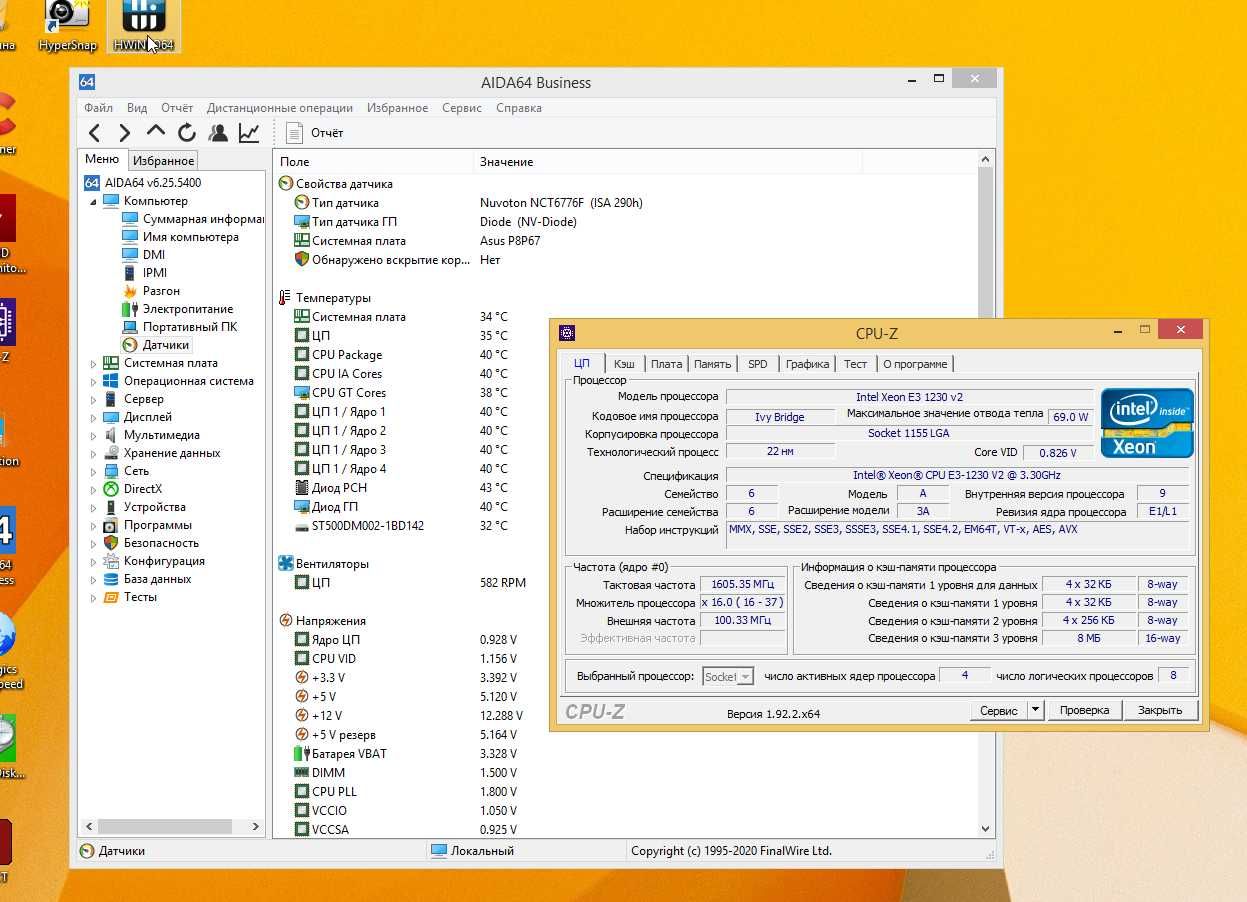Expand Операционная система tree node

click(x=94, y=381)
